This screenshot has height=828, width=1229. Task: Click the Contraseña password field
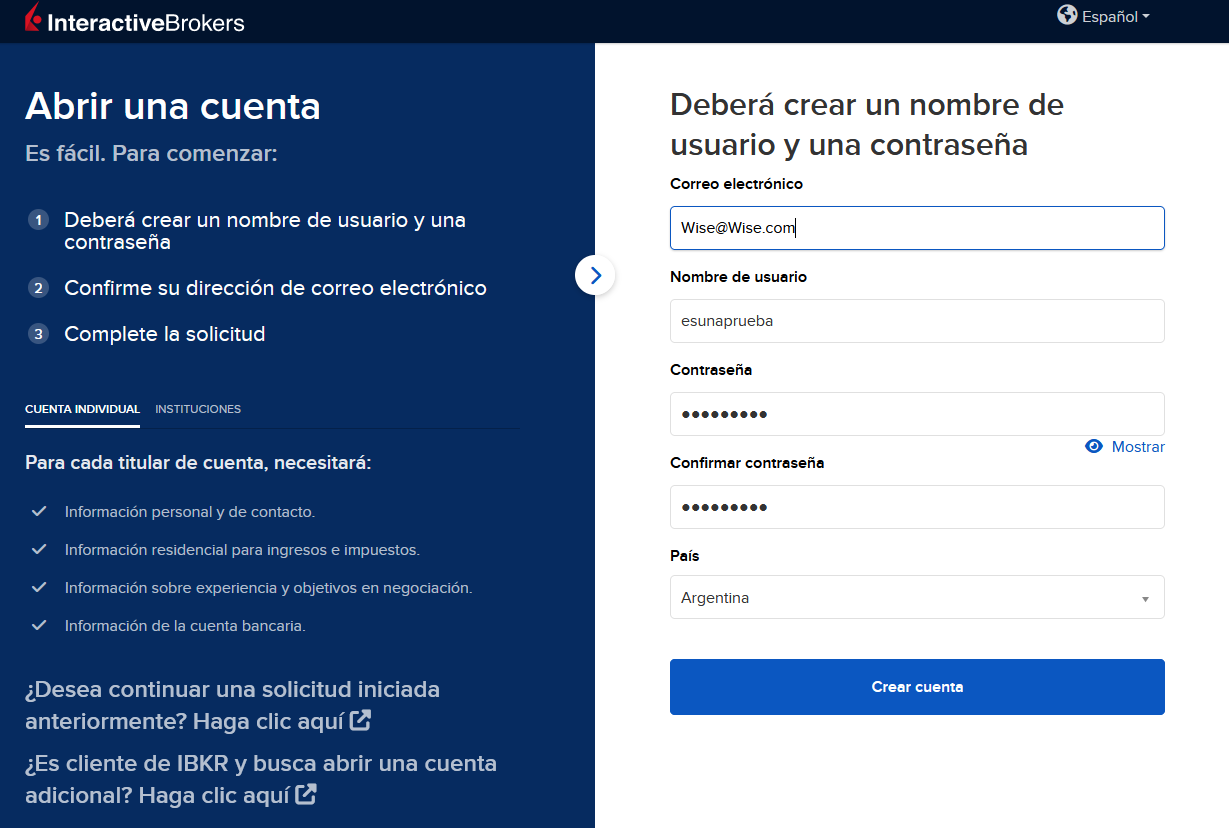[x=917, y=413]
